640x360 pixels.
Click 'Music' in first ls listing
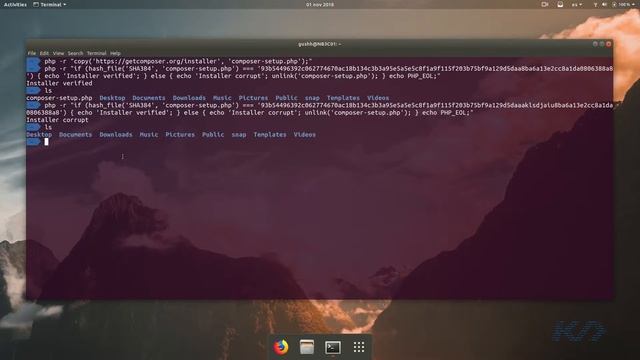tap(222, 98)
